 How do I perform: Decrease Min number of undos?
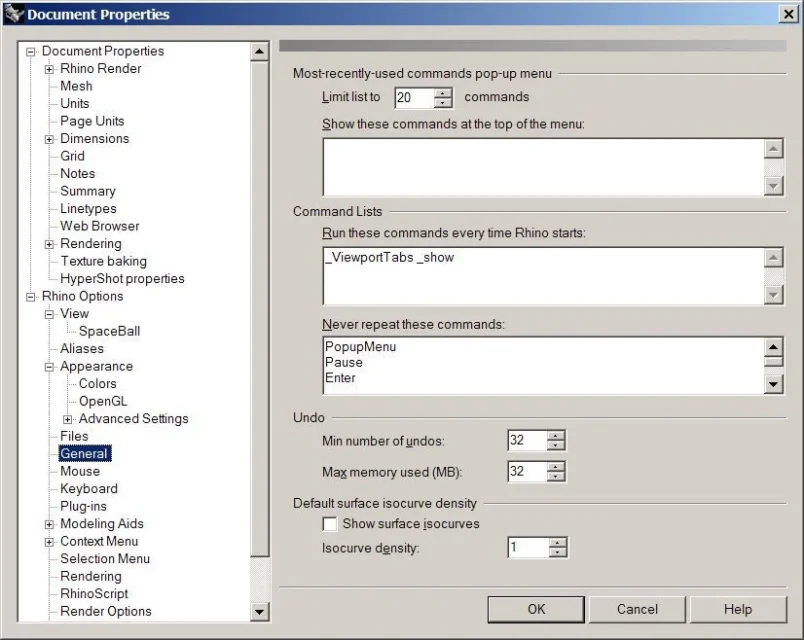click(x=556, y=445)
